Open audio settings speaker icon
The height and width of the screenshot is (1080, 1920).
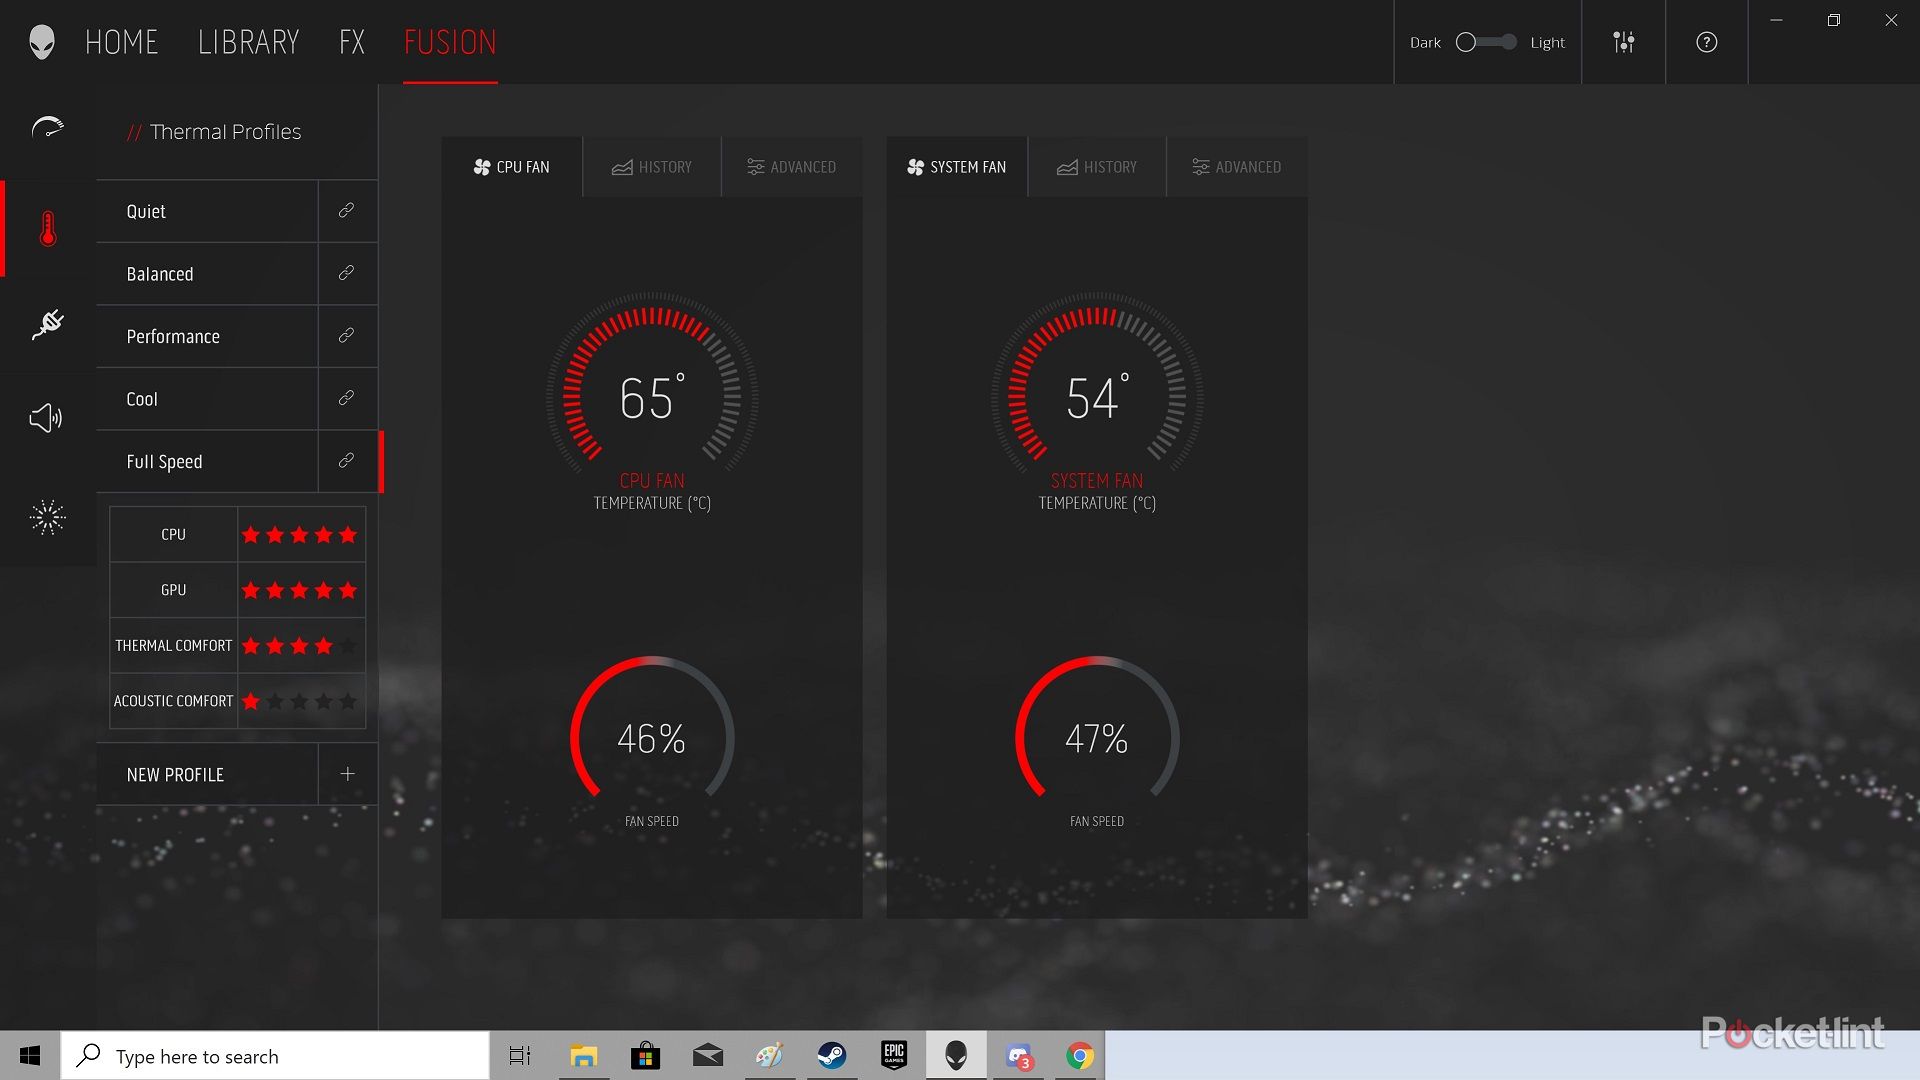(47, 418)
